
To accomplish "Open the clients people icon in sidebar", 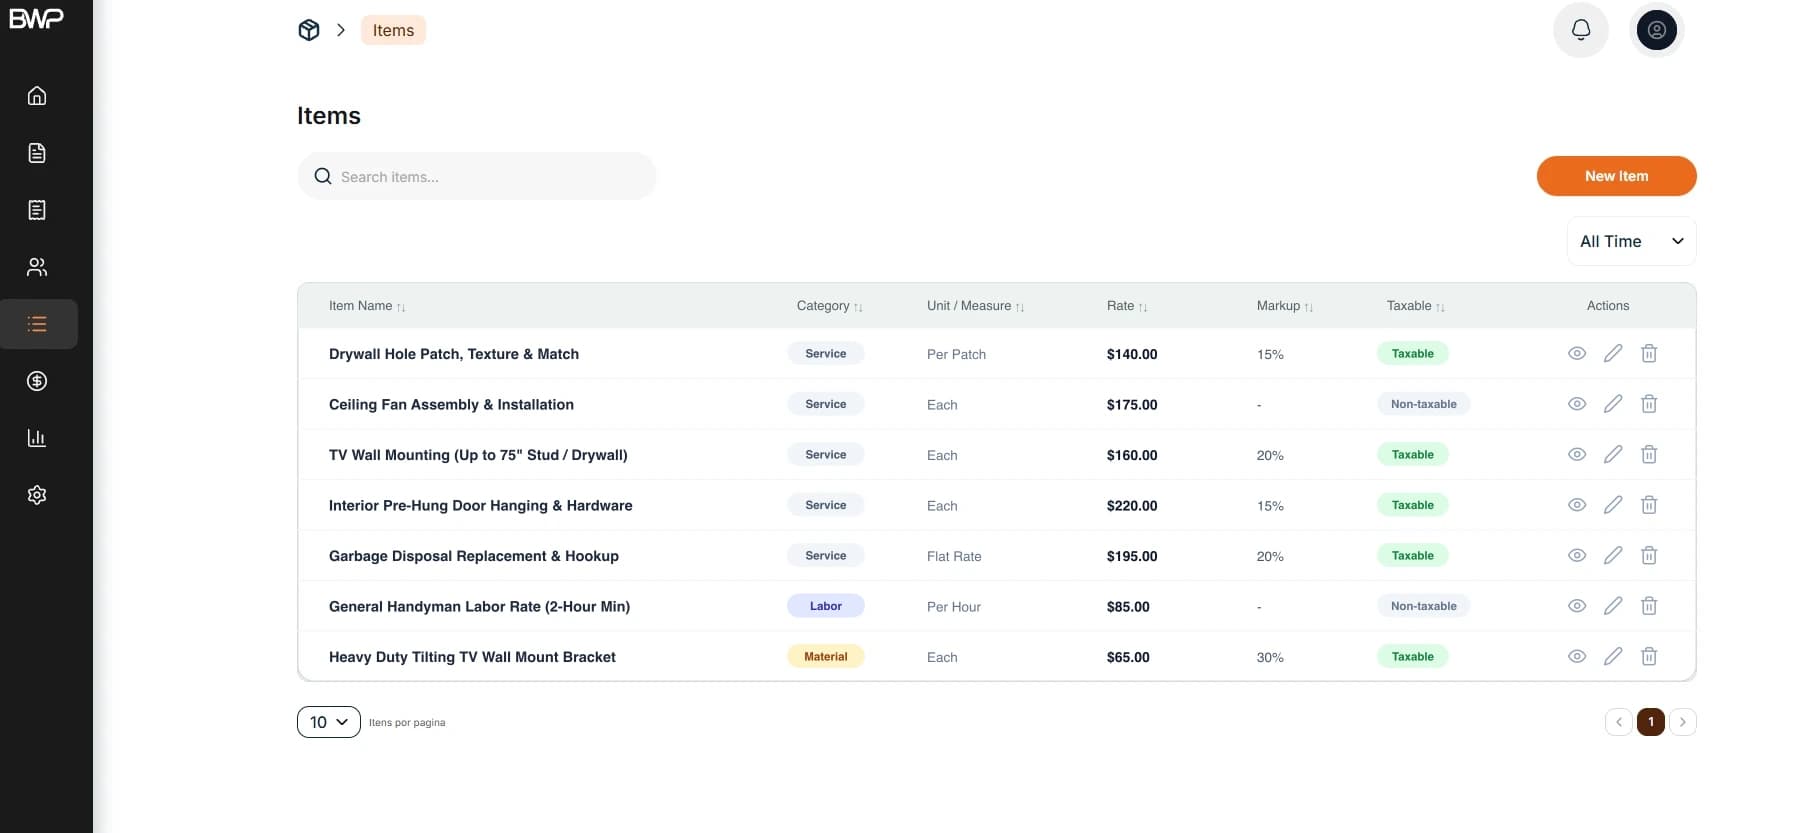I will coord(37,267).
